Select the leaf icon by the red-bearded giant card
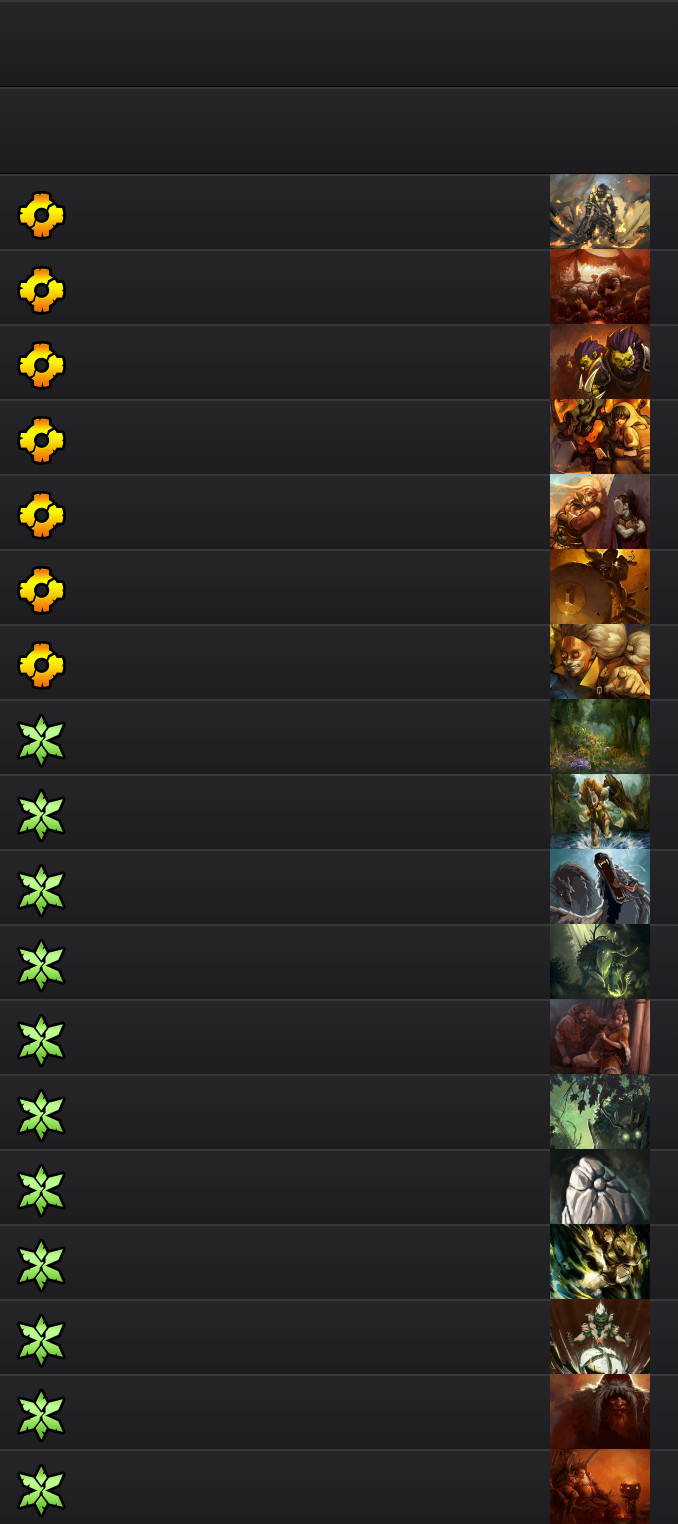The width and height of the screenshot is (678, 1524). (41, 1413)
